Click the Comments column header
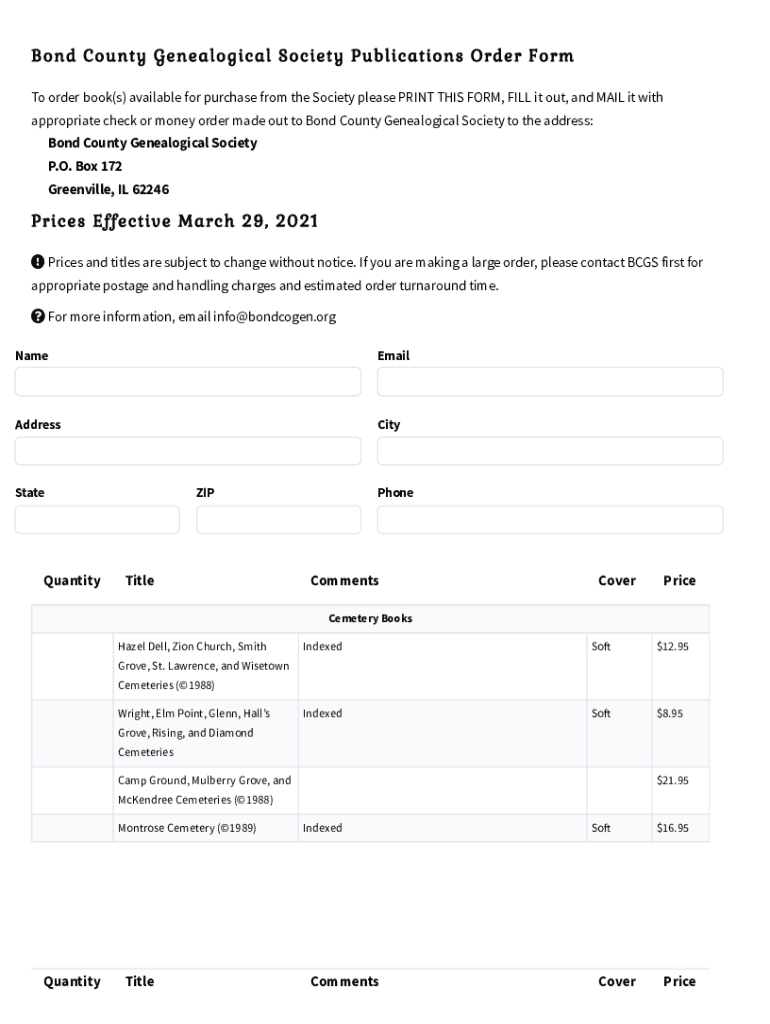Screen dimensions: 770x1024 click(x=344, y=580)
